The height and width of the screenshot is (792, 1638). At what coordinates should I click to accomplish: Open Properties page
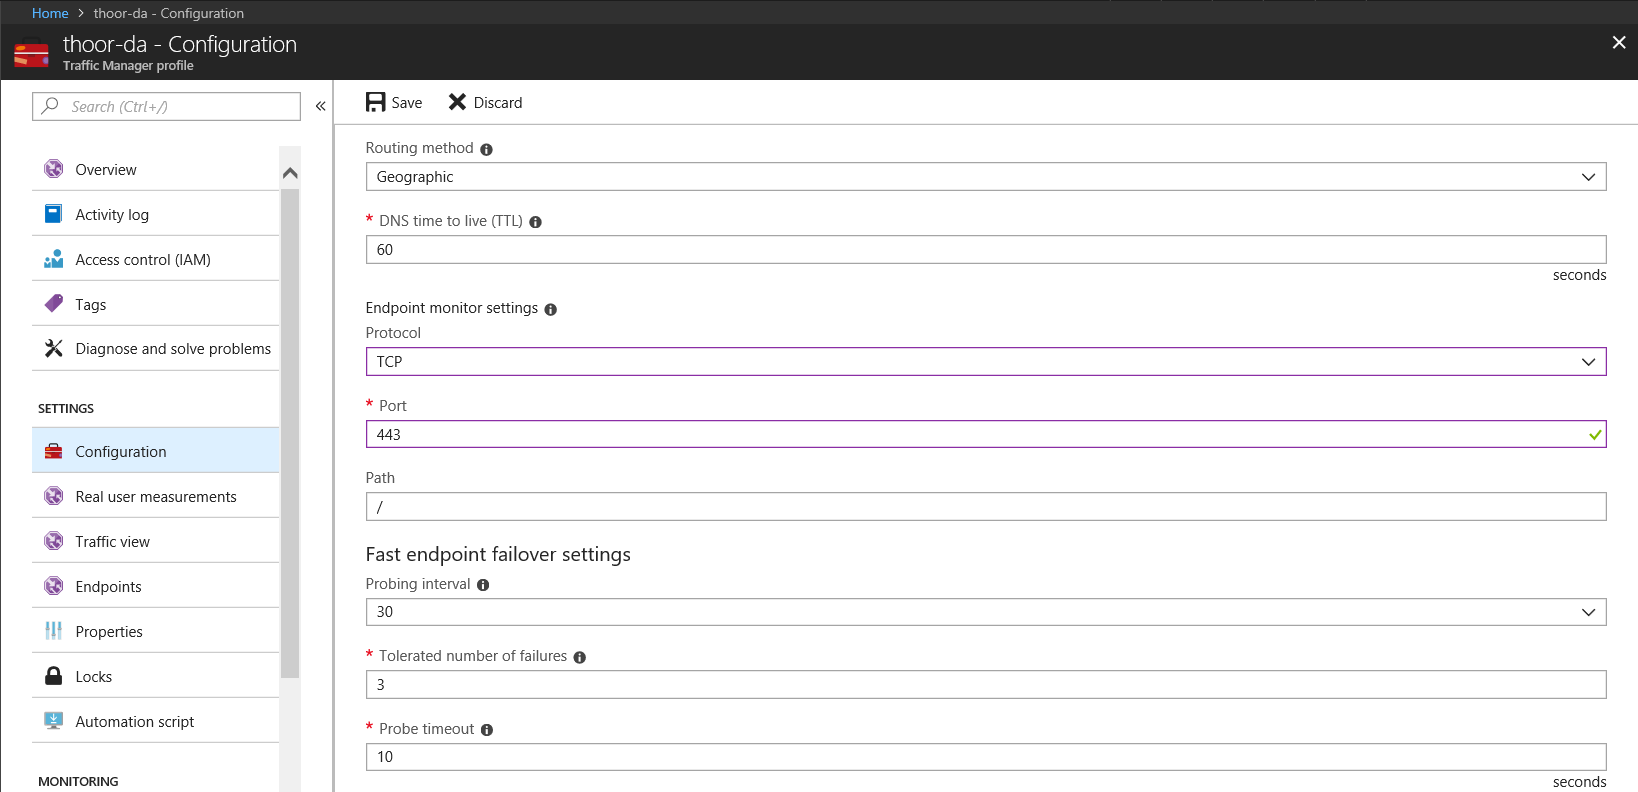click(155, 631)
